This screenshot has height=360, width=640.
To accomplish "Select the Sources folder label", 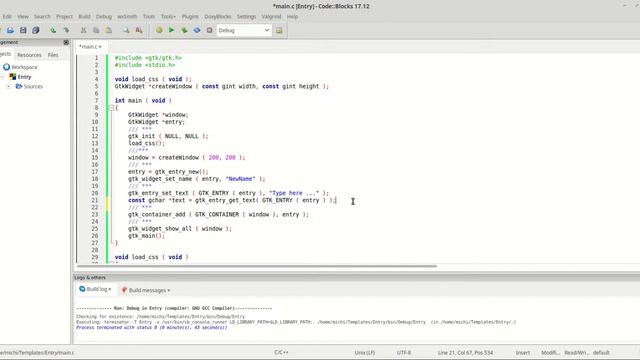I will (33, 87).
